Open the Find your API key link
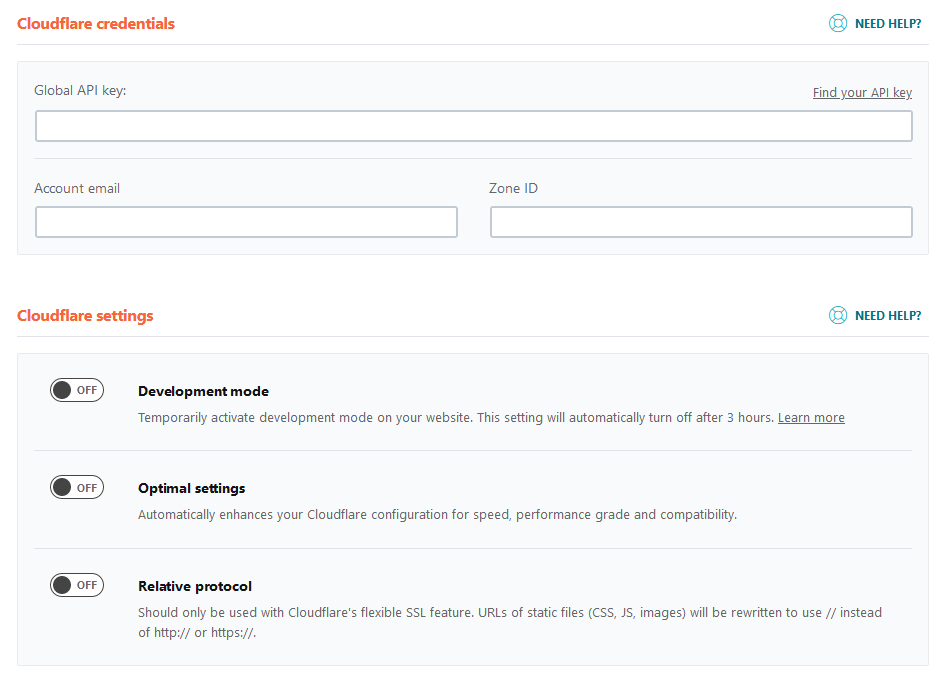This screenshot has height=682, width=947. click(x=862, y=92)
